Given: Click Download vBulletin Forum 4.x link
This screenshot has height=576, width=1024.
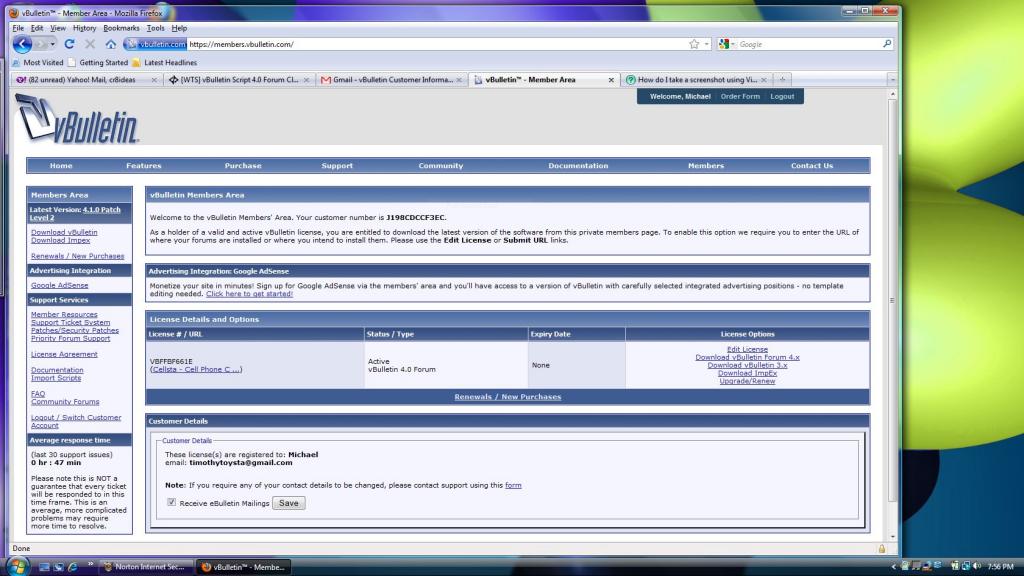Looking at the screenshot, I should [747, 357].
